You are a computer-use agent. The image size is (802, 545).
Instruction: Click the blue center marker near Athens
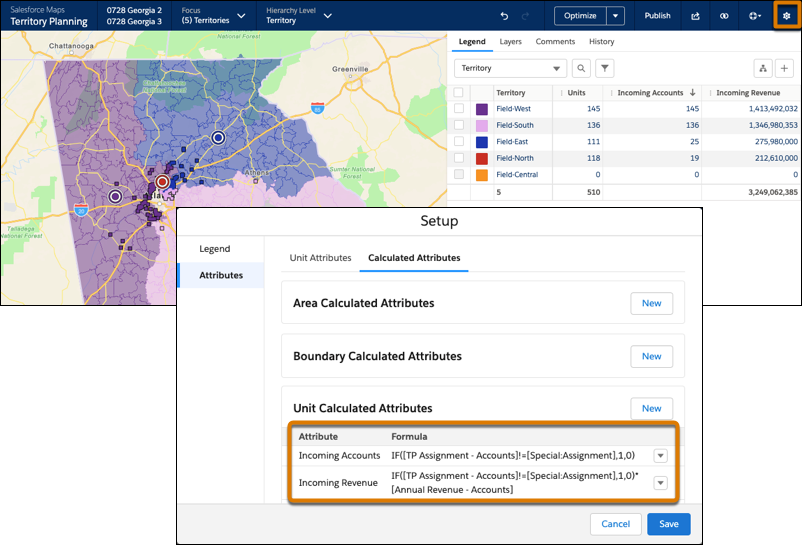[x=218, y=138]
